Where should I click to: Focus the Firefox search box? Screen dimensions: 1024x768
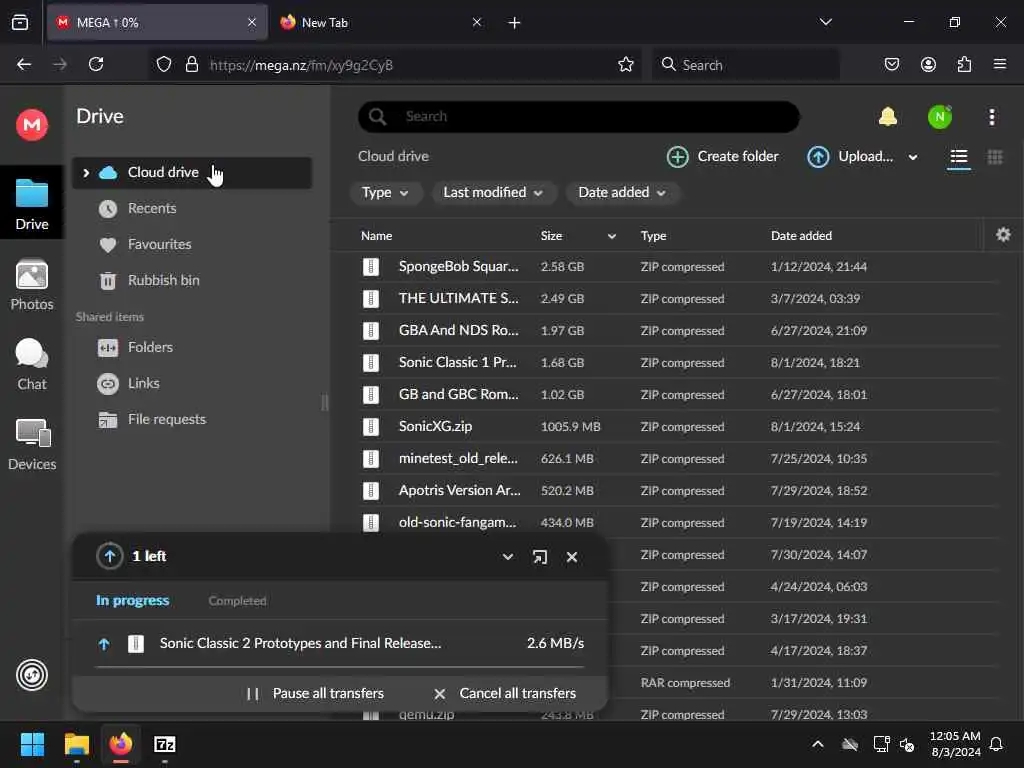pyautogui.click(x=745, y=64)
